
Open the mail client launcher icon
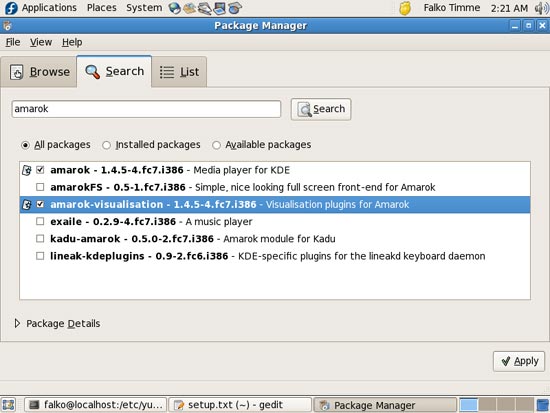(189, 8)
